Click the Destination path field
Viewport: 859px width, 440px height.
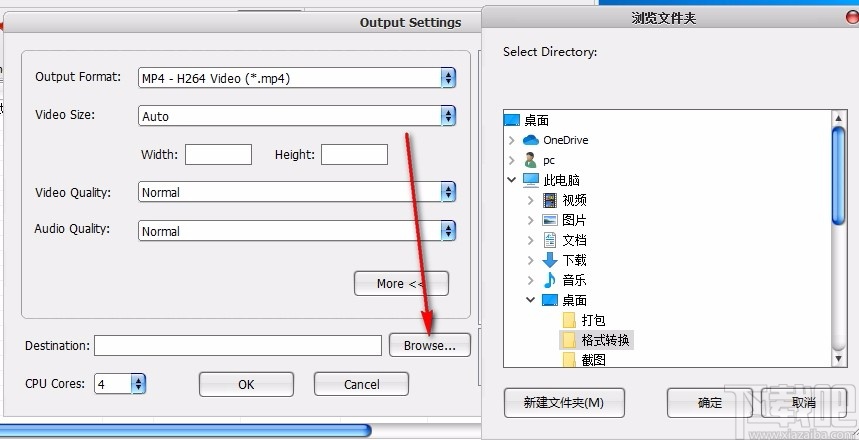[238, 346]
